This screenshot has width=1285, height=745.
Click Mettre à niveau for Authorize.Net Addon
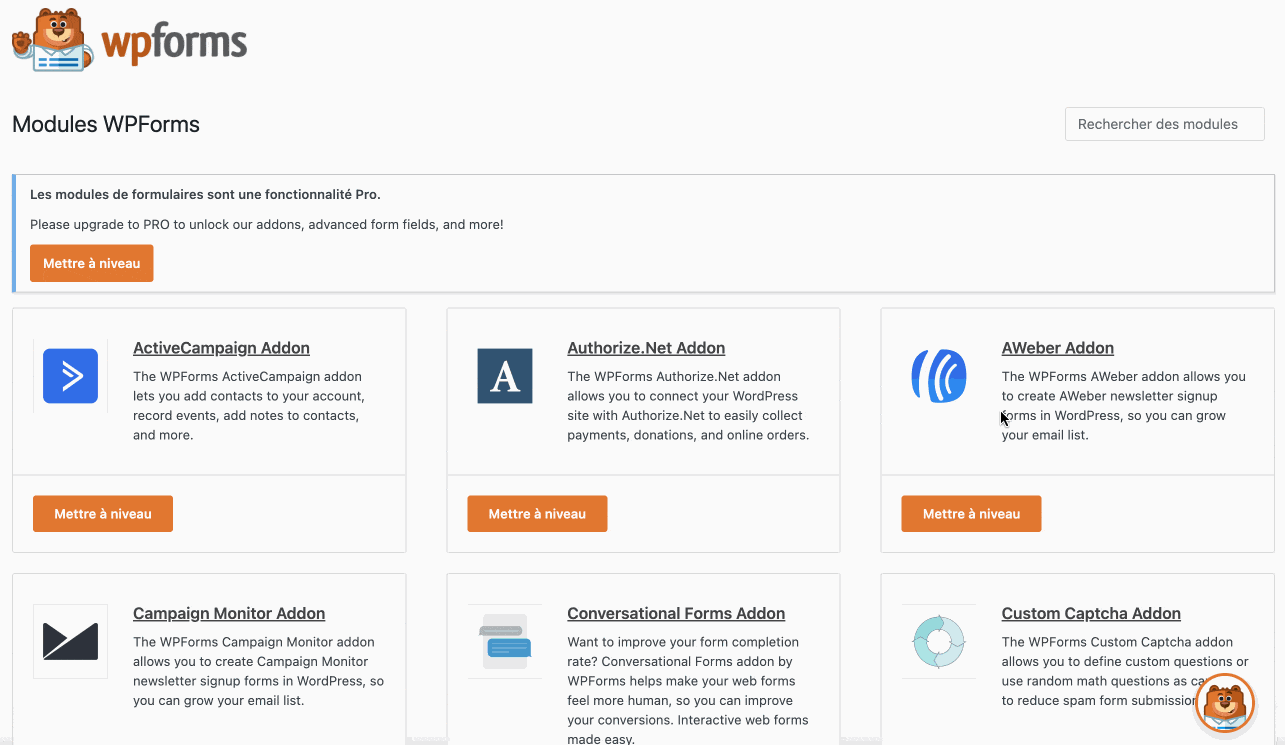pyautogui.click(x=537, y=514)
